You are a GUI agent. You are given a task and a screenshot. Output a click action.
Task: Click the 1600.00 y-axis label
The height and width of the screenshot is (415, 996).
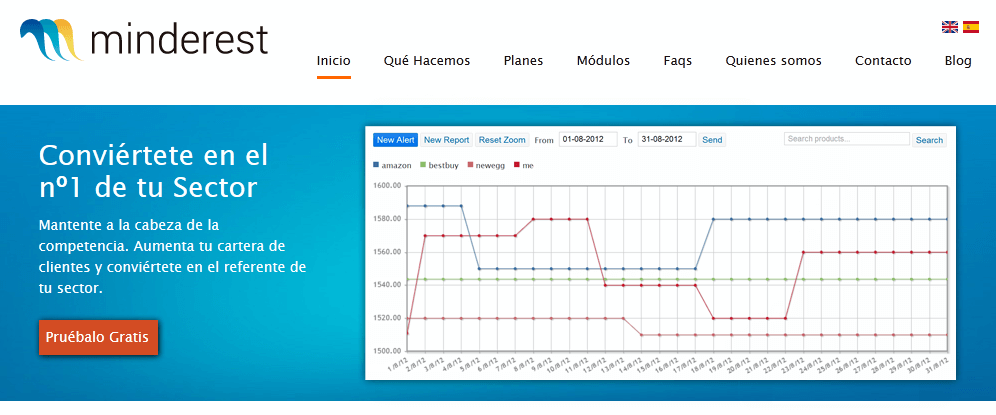coord(386,186)
